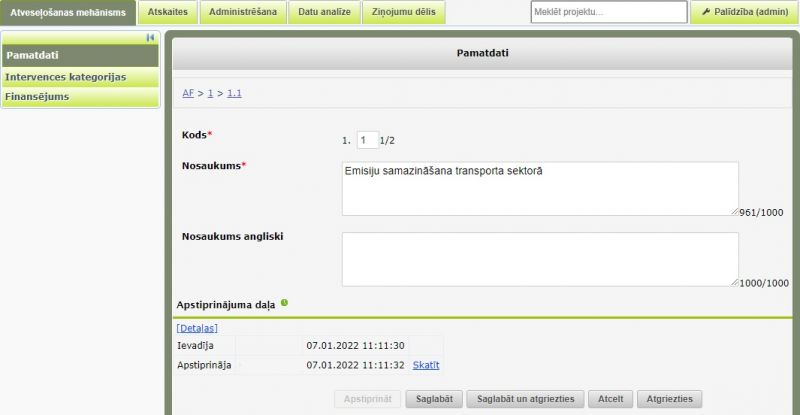This screenshot has height=415, width=800.
Task: Switch to the Atskaites tab
Action: [x=167, y=12]
